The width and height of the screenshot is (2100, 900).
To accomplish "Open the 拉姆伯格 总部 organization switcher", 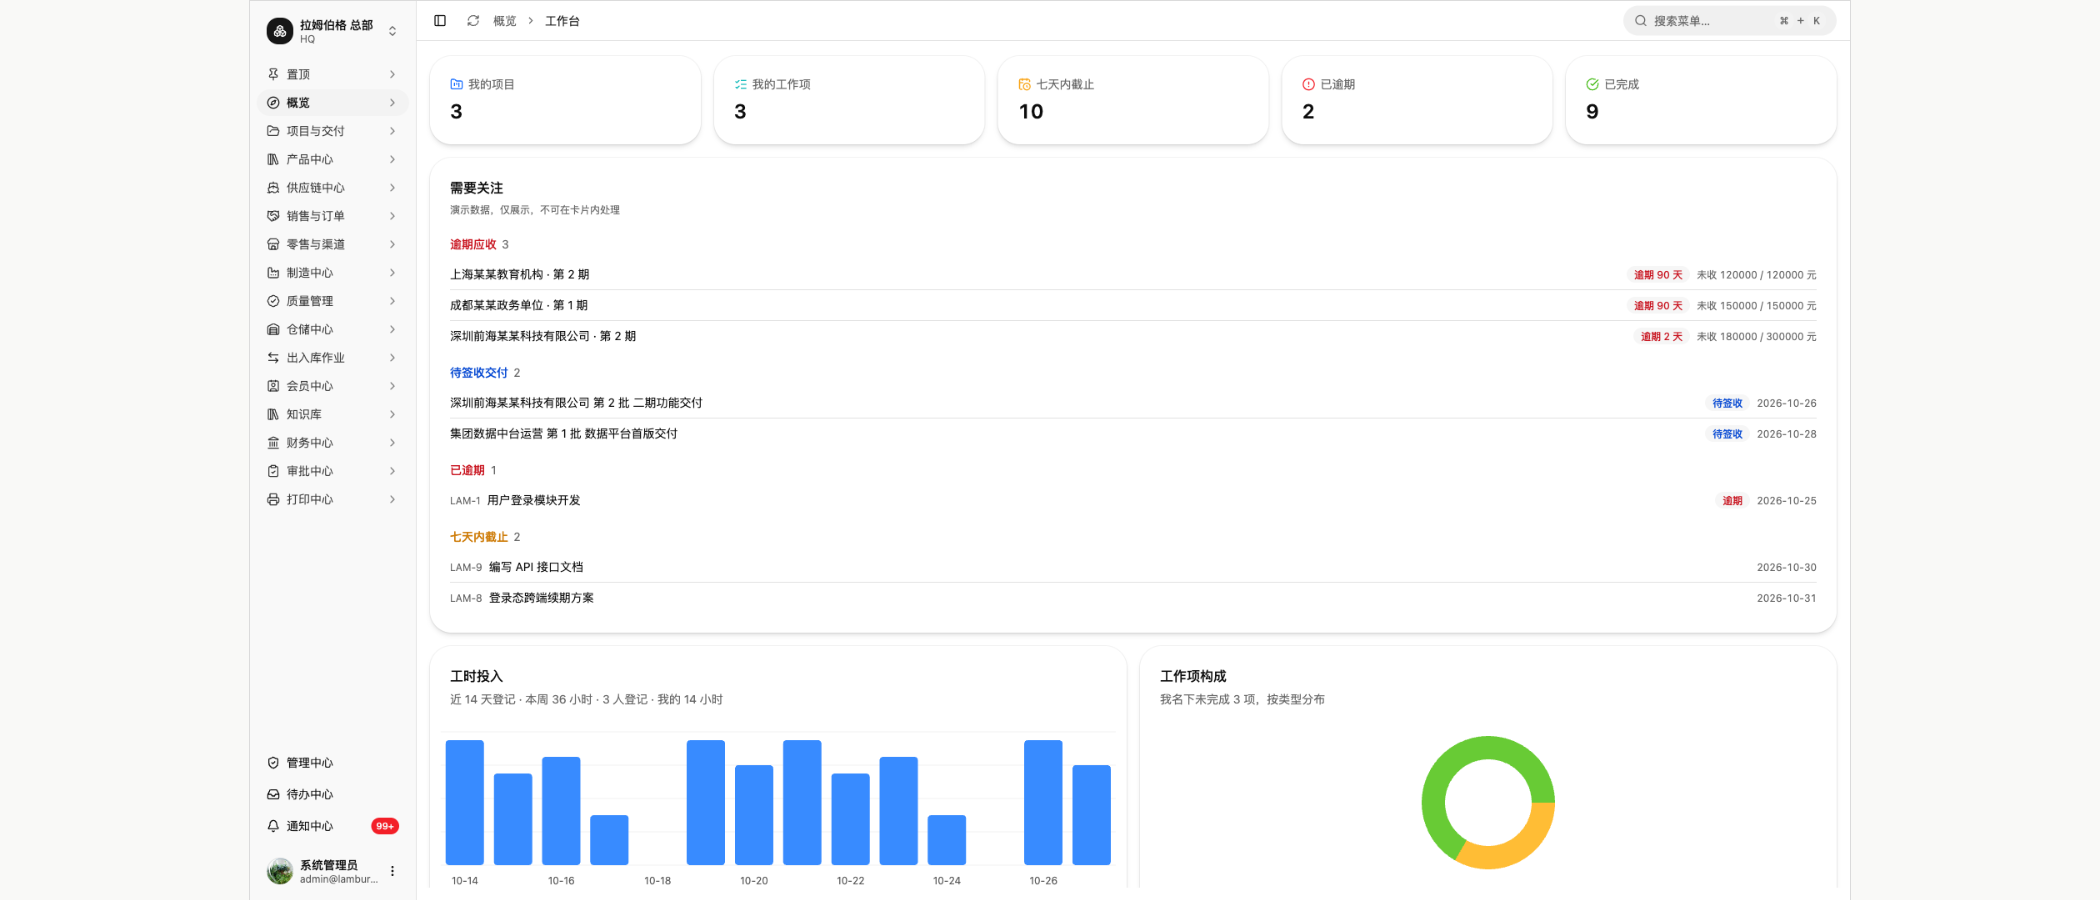I will 333,31.
